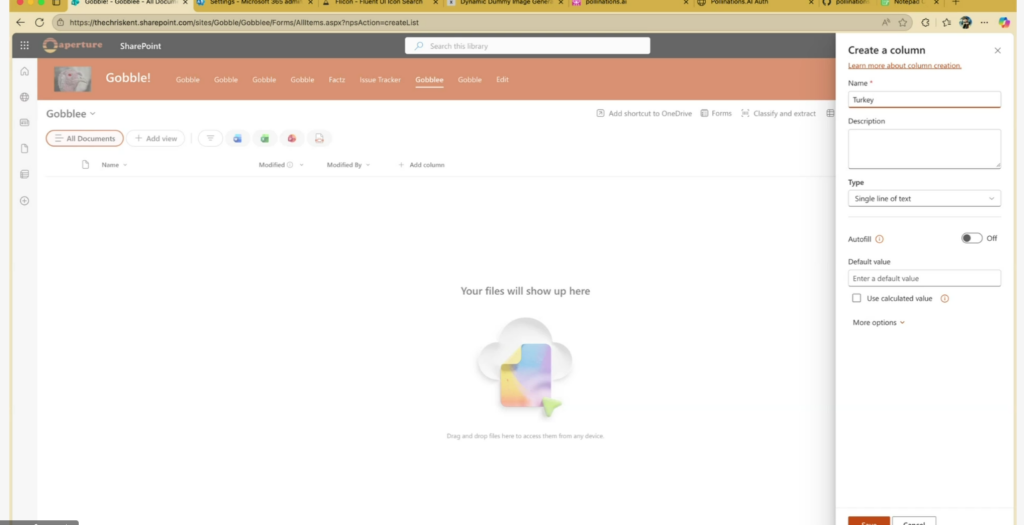Click the Search this library box
The image size is (1024, 525).
[527, 46]
